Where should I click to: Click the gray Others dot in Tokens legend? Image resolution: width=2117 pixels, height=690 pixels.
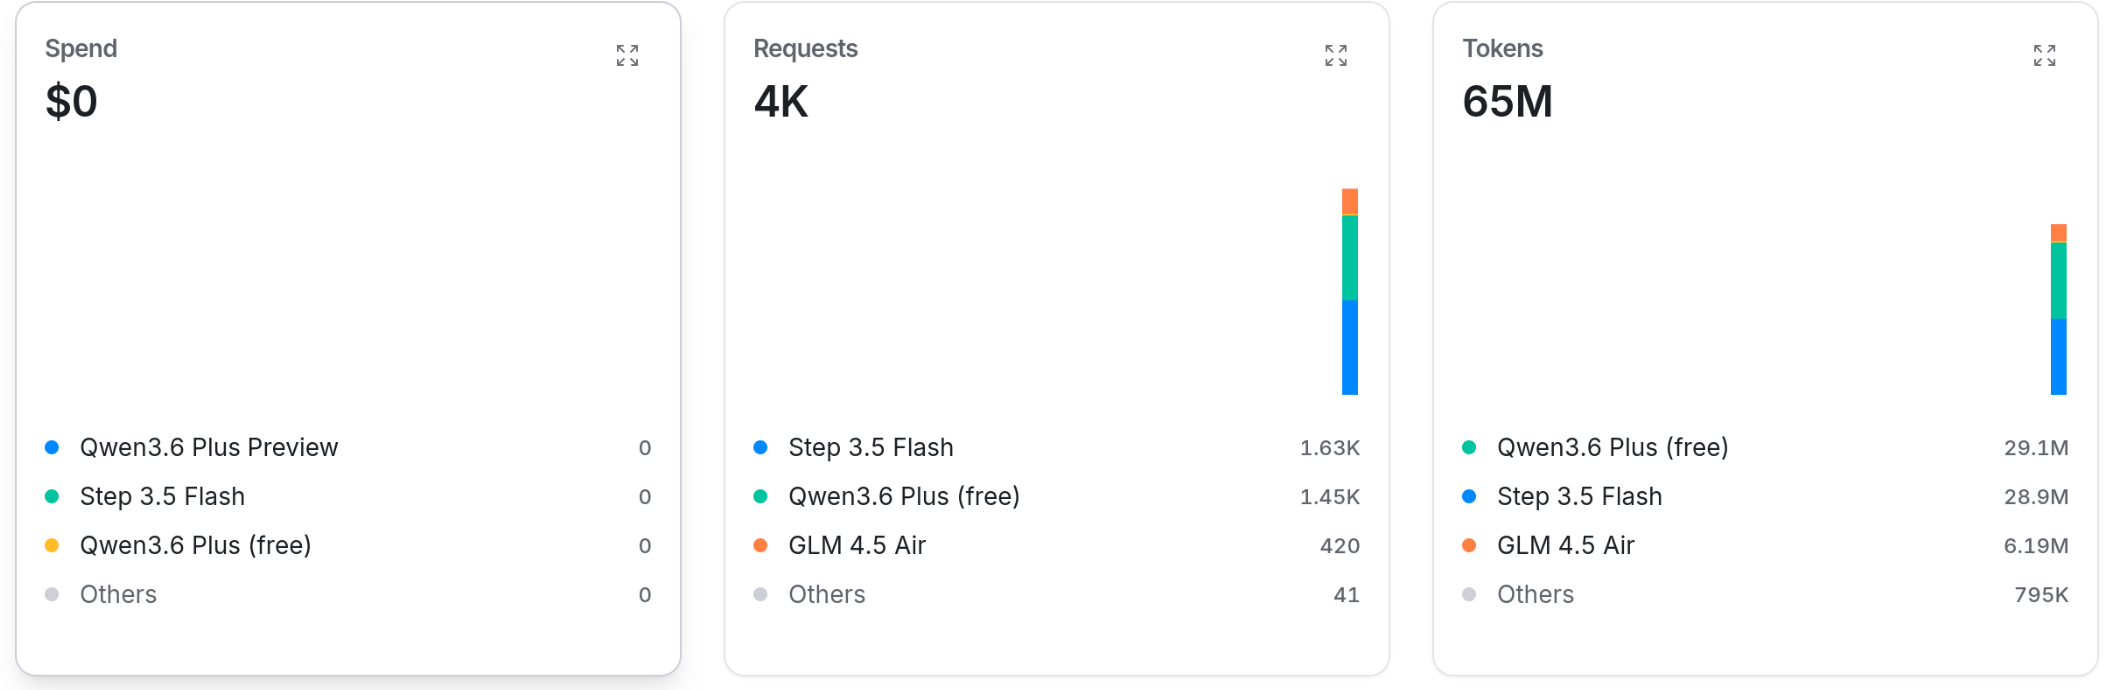tap(1469, 594)
